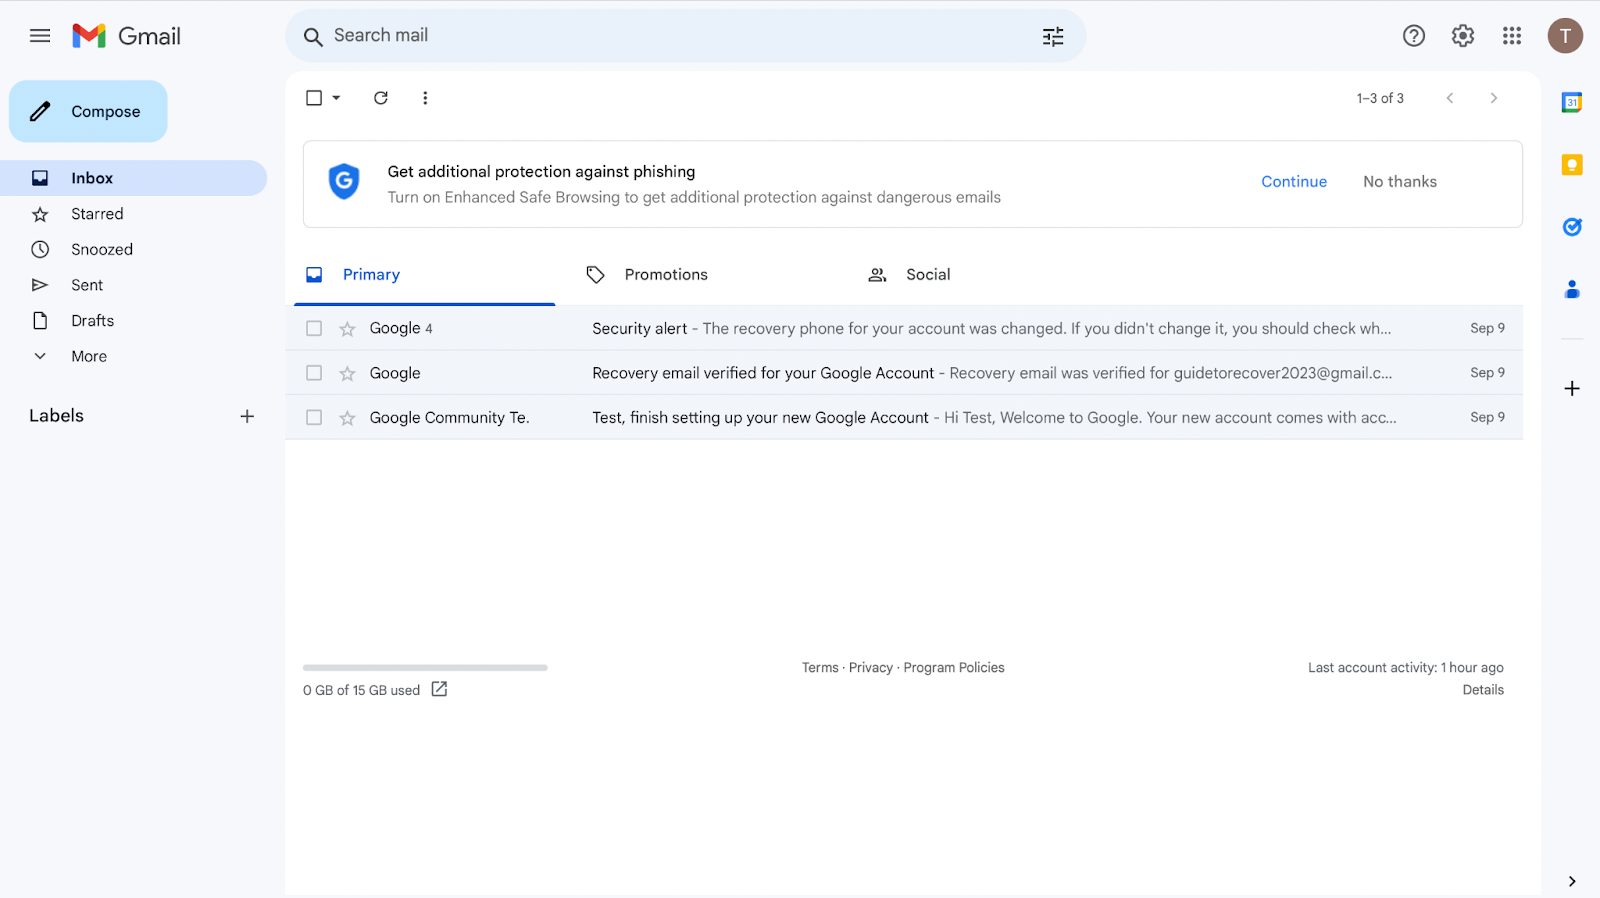The width and height of the screenshot is (1600, 898).
Task: Click the Compose button
Action: click(x=88, y=112)
